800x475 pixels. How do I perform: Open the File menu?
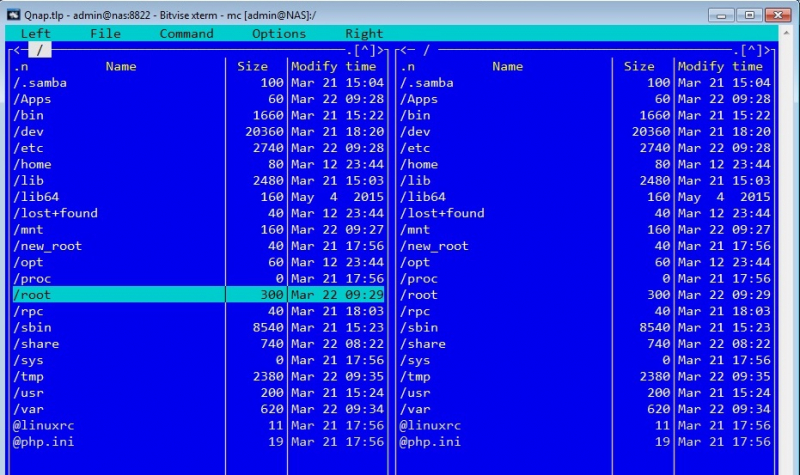pos(105,33)
